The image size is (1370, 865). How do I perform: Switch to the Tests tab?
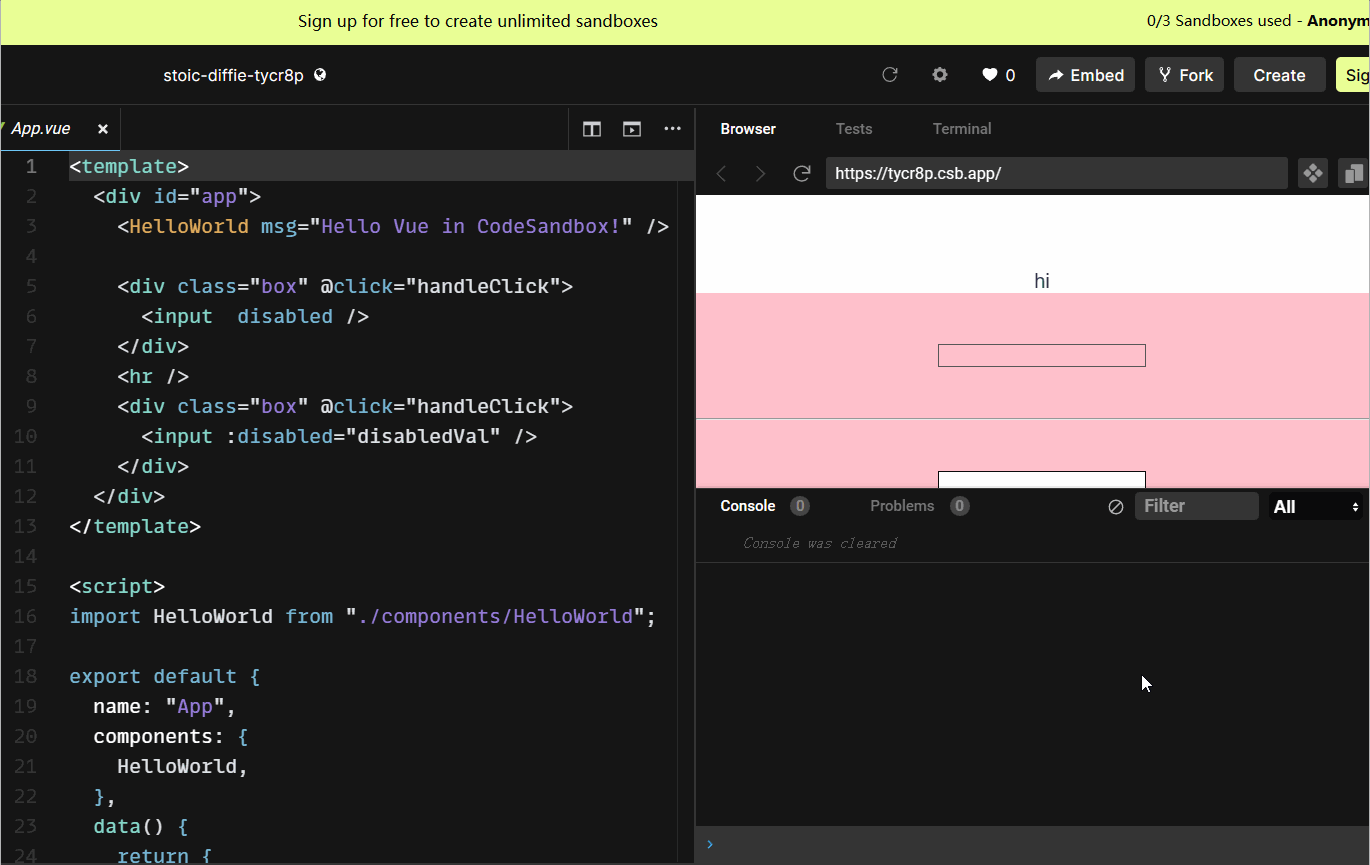click(854, 129)
